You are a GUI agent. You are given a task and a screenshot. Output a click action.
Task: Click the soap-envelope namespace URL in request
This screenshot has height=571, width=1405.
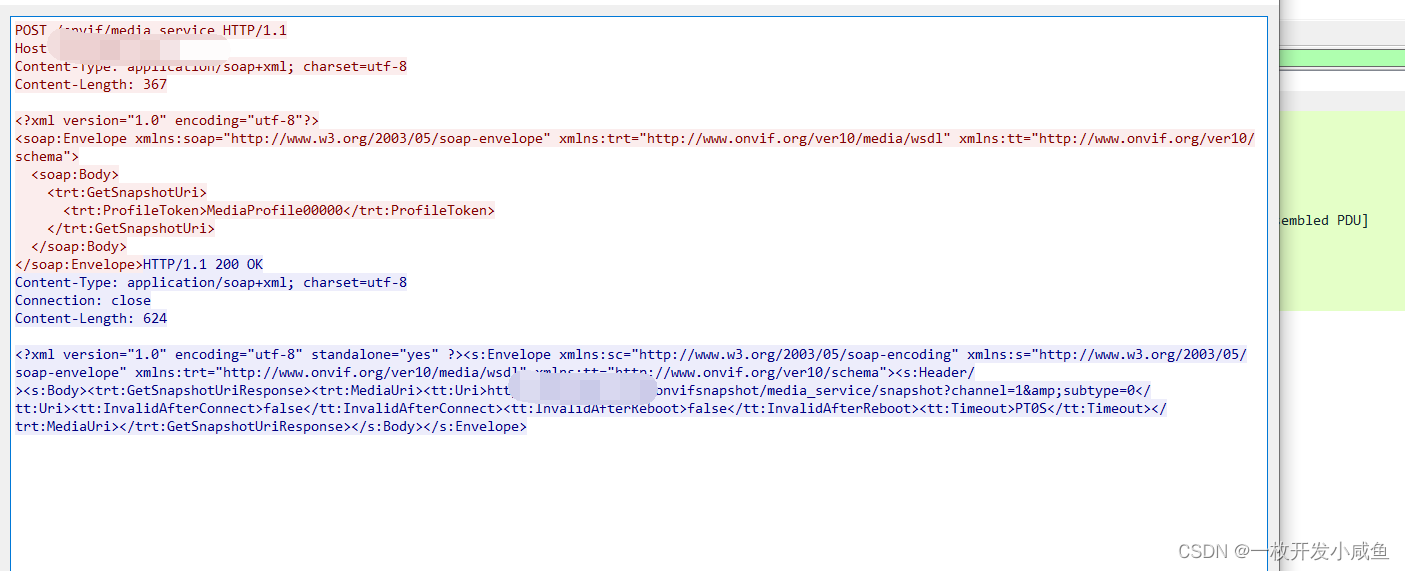coord(390,138)
